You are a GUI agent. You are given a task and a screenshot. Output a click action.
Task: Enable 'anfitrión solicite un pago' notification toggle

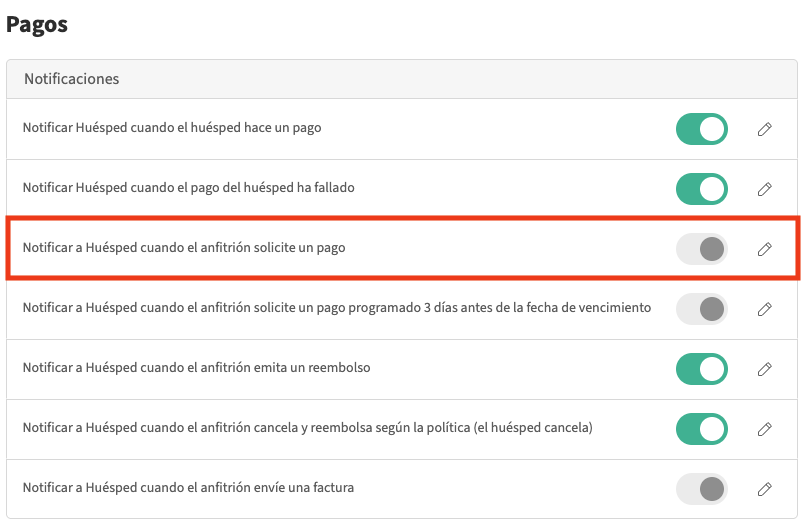(701, 249)
